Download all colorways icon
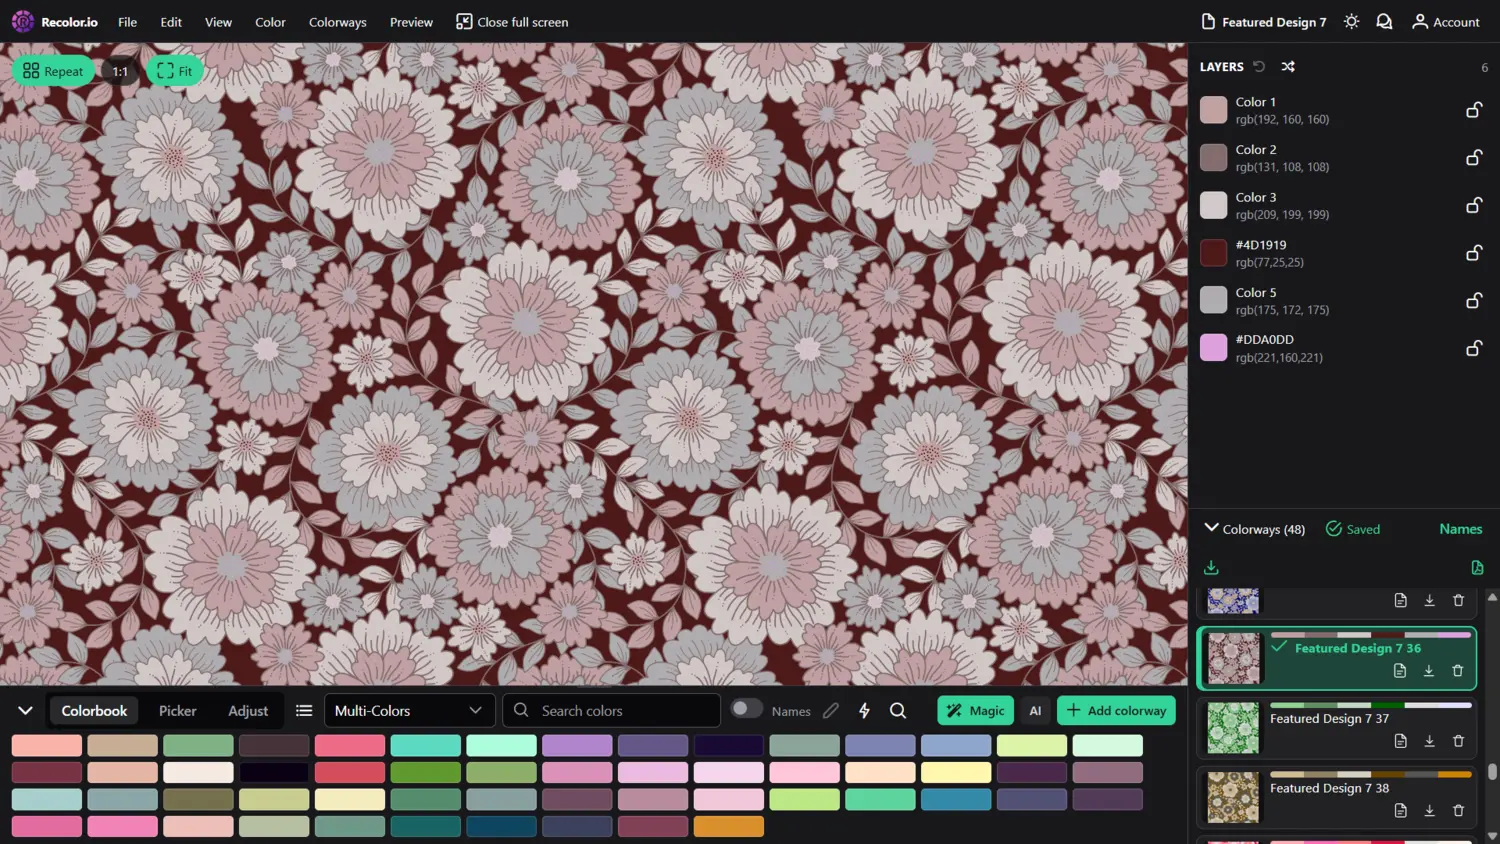1500x844 pixels. point(1211,568)
